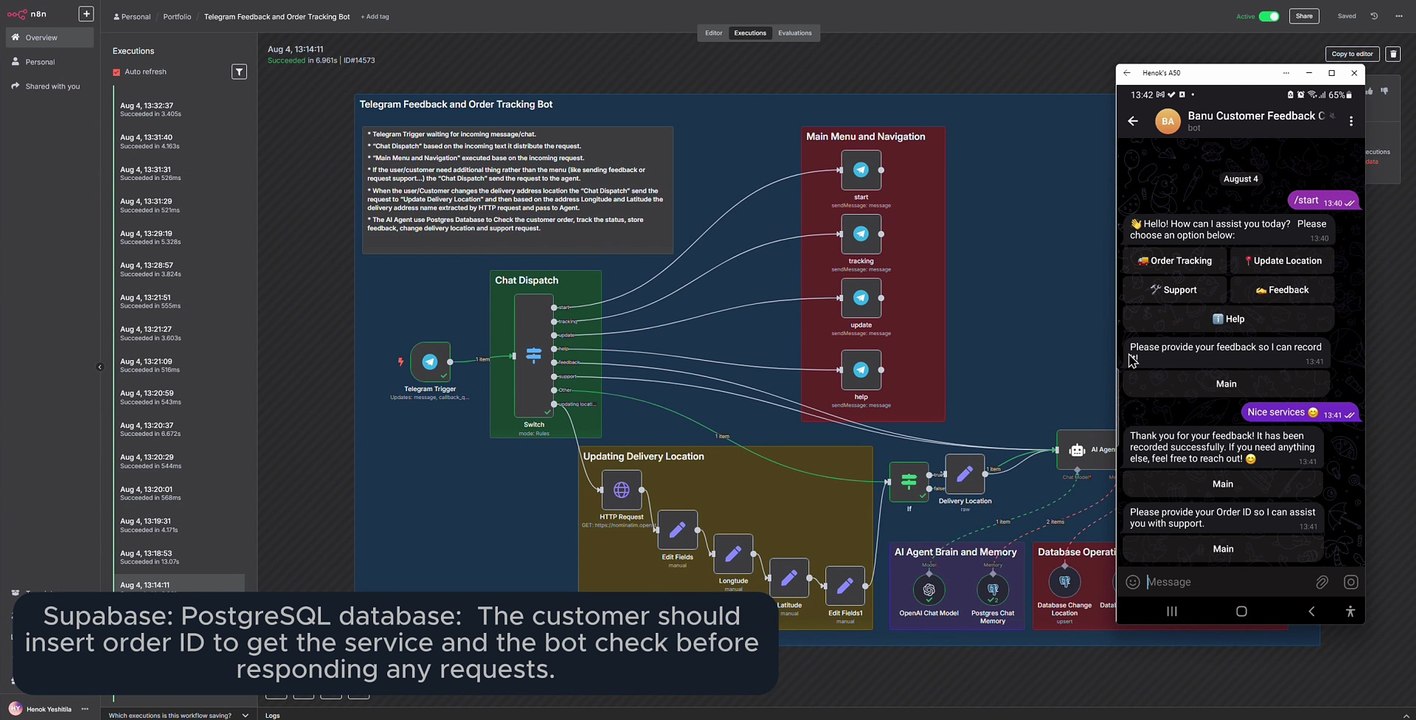Click the trash delete execution icon
1416x720 pixels.
[x=1393, y=54]
